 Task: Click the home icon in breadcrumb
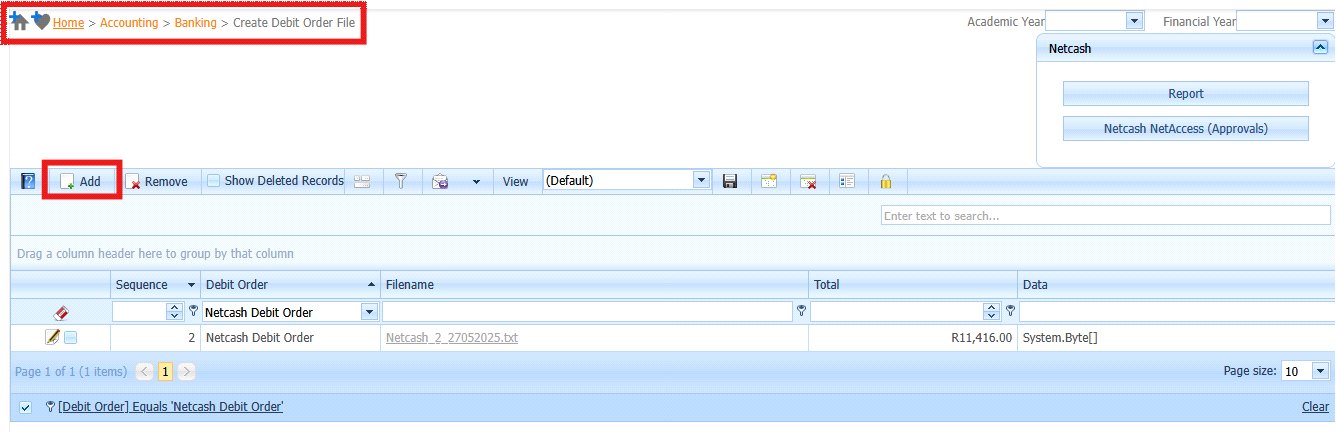pos(19,22)
